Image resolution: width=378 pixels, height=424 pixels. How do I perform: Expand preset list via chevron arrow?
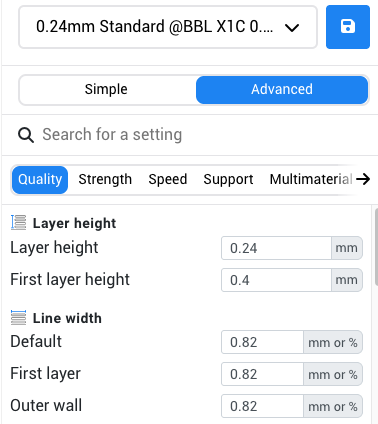point(292,28)
